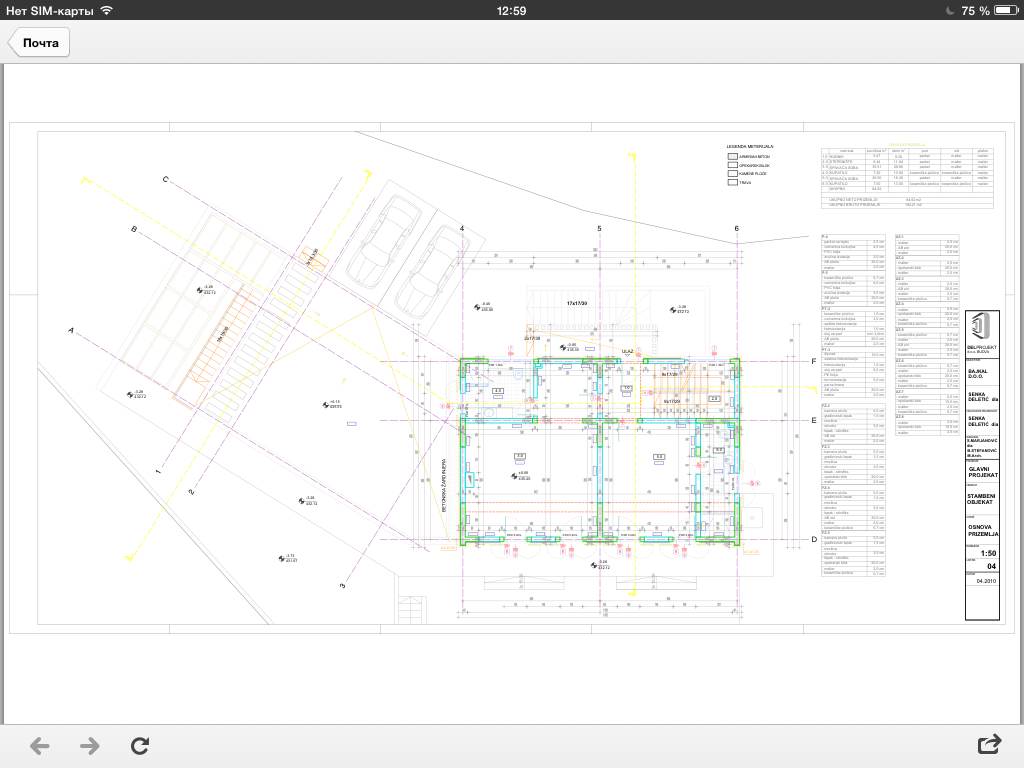The height and width of the screenshot is (768, 1024).
Task: Tap grid axis label 'C'
Action: (165, 179)
